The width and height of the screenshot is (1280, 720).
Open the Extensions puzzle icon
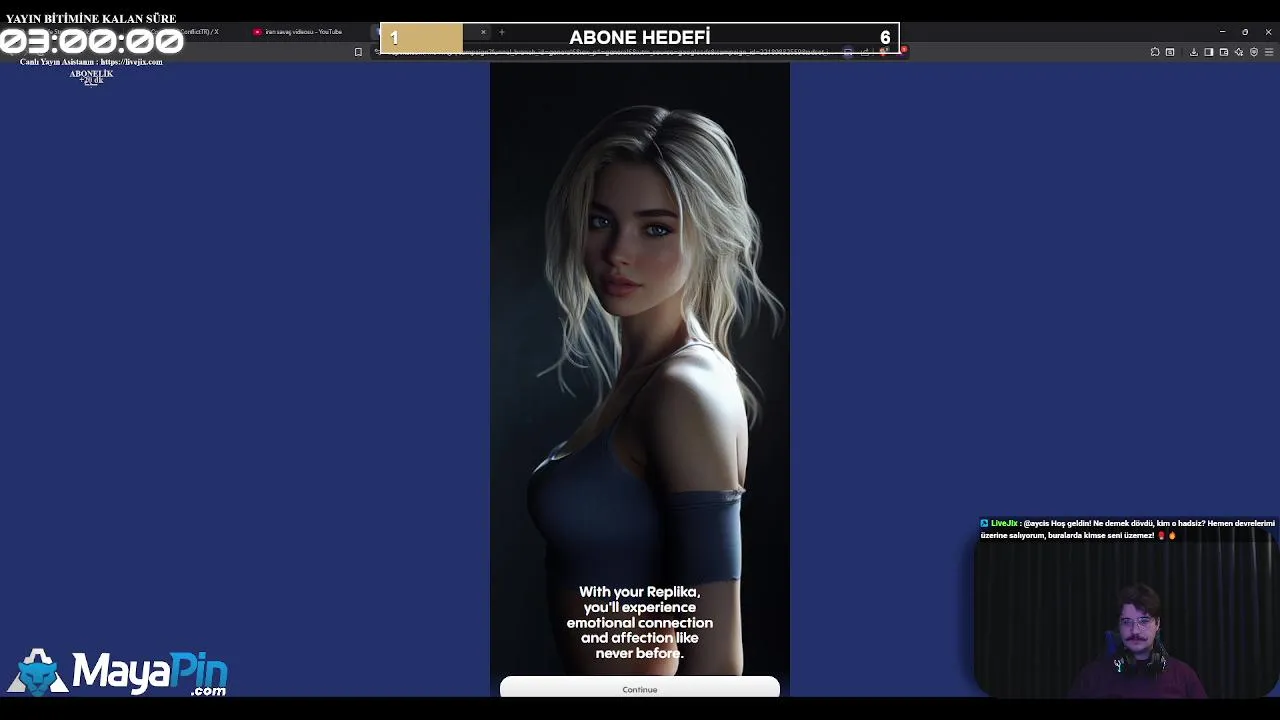click(1155, 52)
